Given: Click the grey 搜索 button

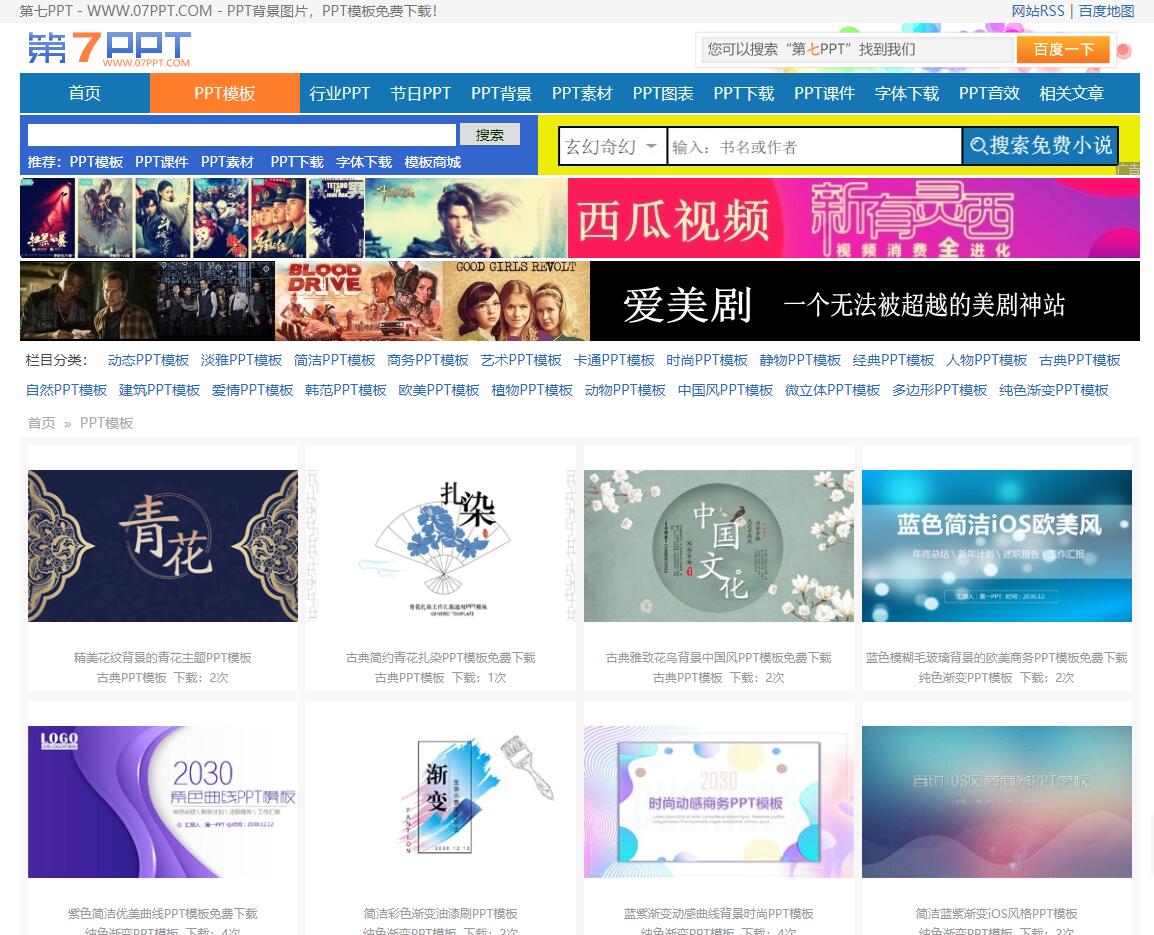Looking at the screenshot, I should click(x=489, y=135).
